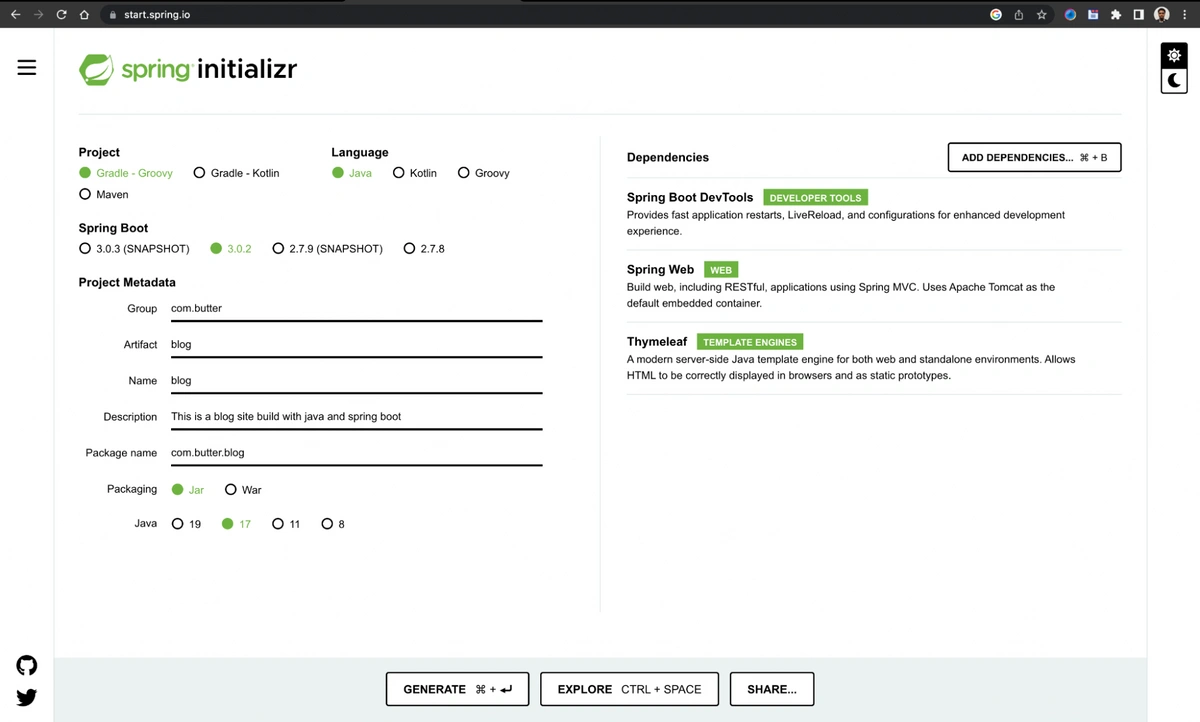Image resolution: width=1200 pixels, height=722 pixels.
Task: Choose Kotlin as the language
Action: [x=415, y=173]
